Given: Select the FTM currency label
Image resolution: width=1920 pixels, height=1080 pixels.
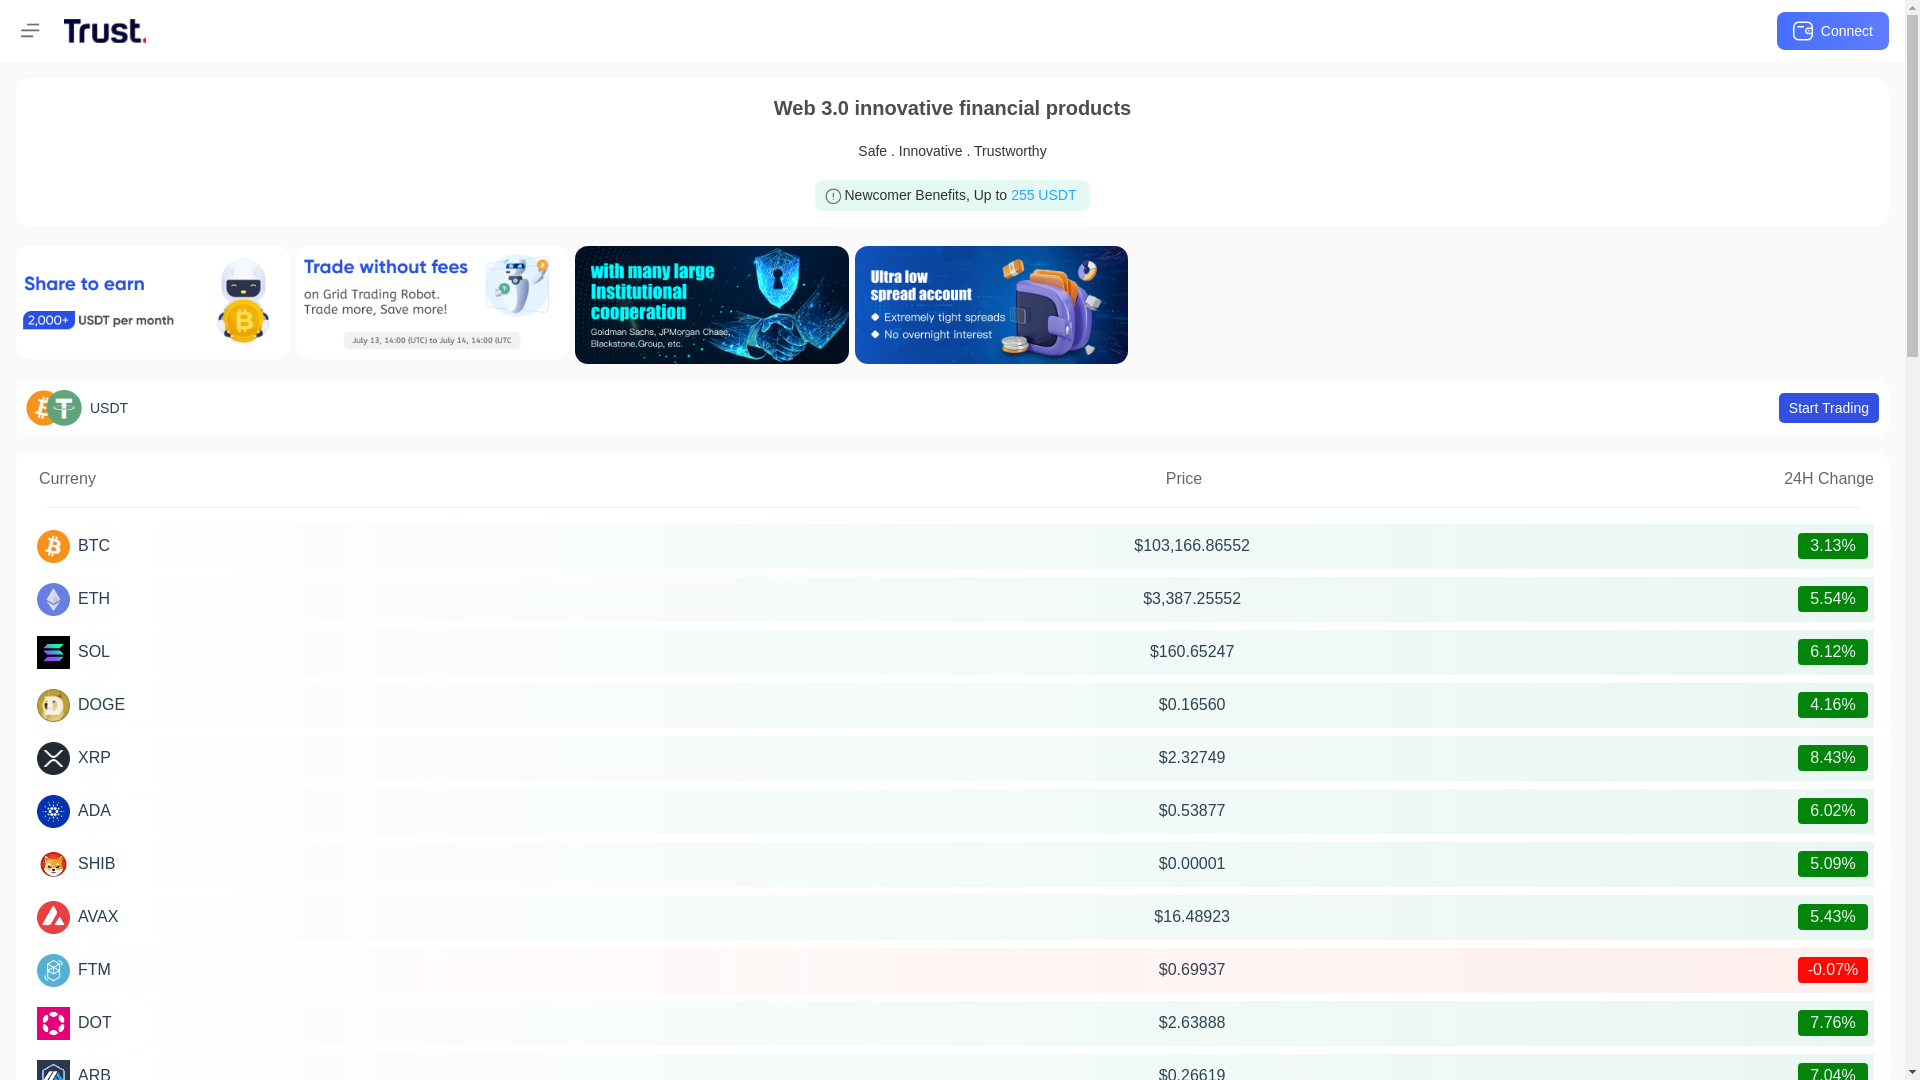Looking at the screenshot, I should tap(94, 970).
